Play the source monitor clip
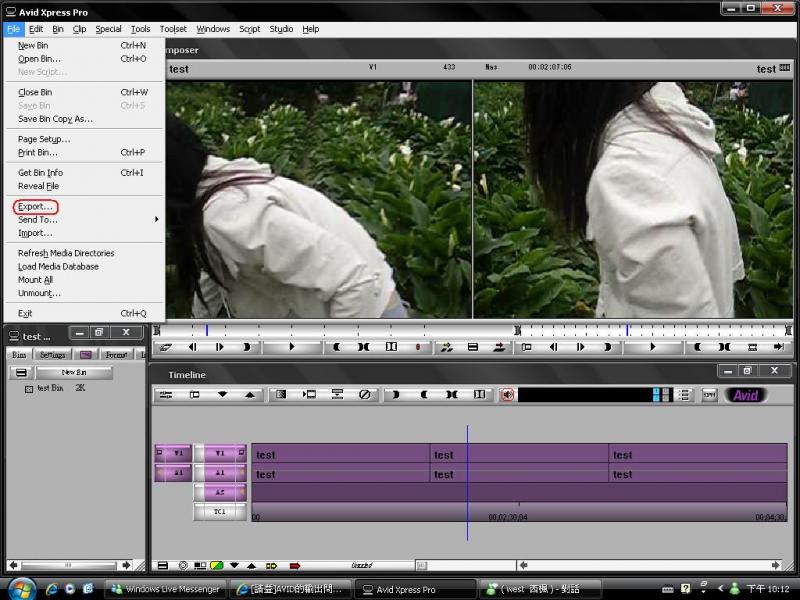 coord(292,347)
